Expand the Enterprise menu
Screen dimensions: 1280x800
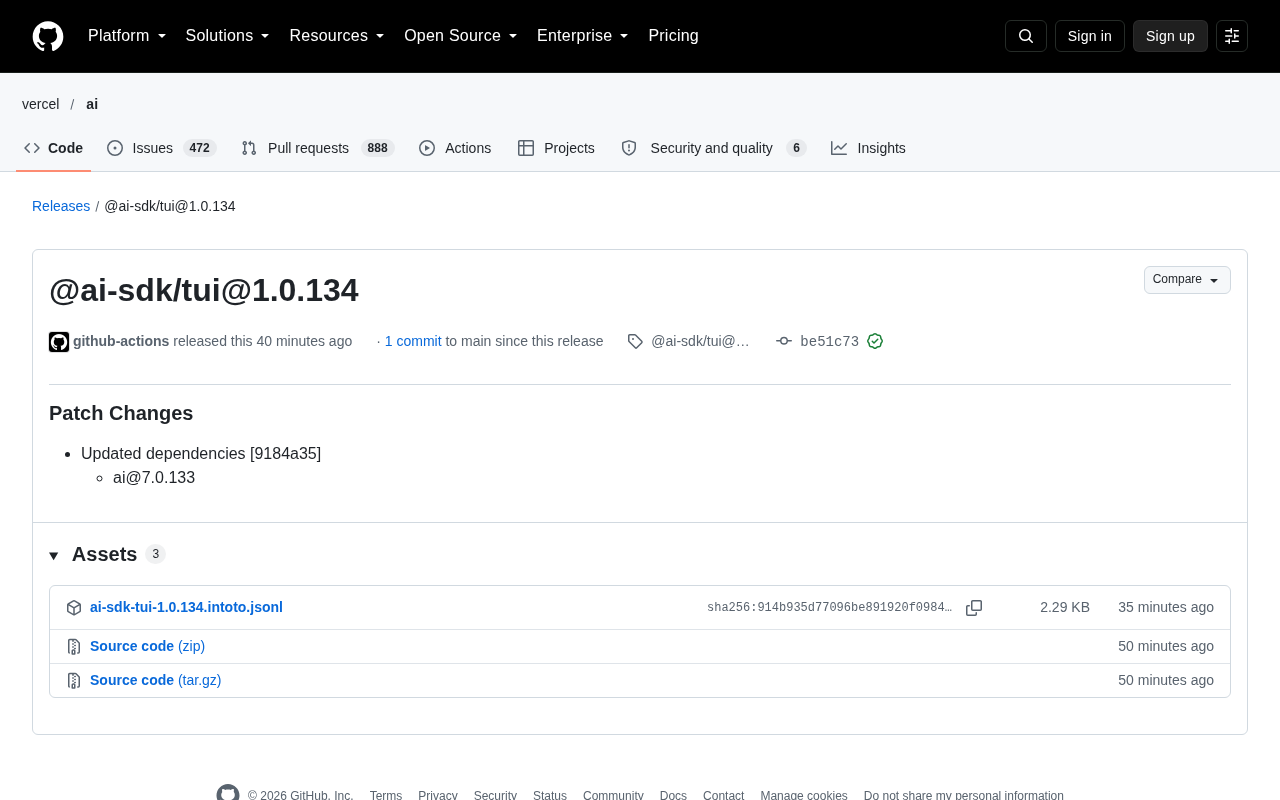(583, 36)
